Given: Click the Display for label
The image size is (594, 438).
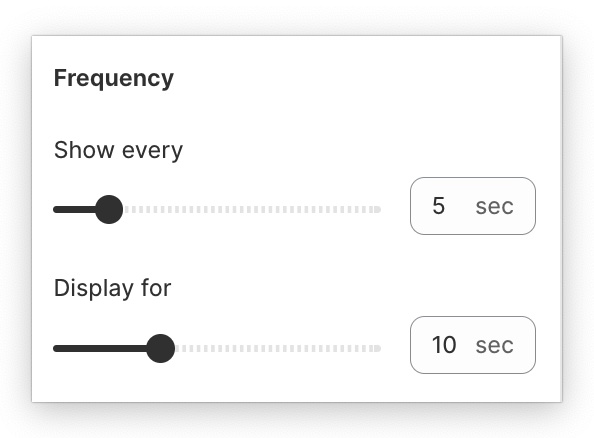Looking at the screenshot, I should [x=113, y=288].
